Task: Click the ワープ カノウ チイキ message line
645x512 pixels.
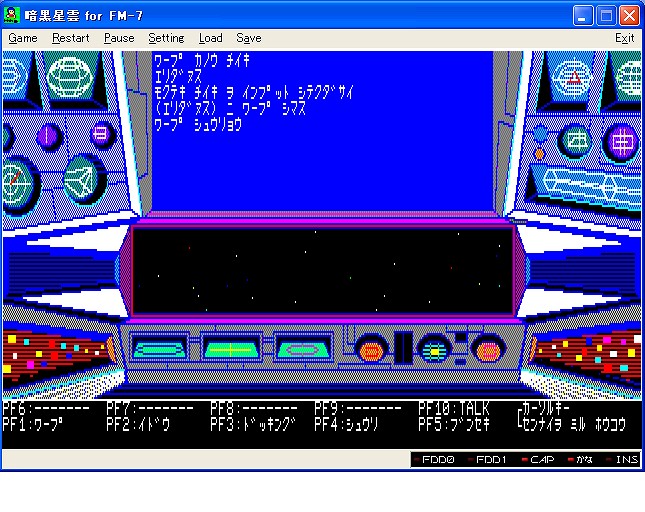Action: (202, 61)
